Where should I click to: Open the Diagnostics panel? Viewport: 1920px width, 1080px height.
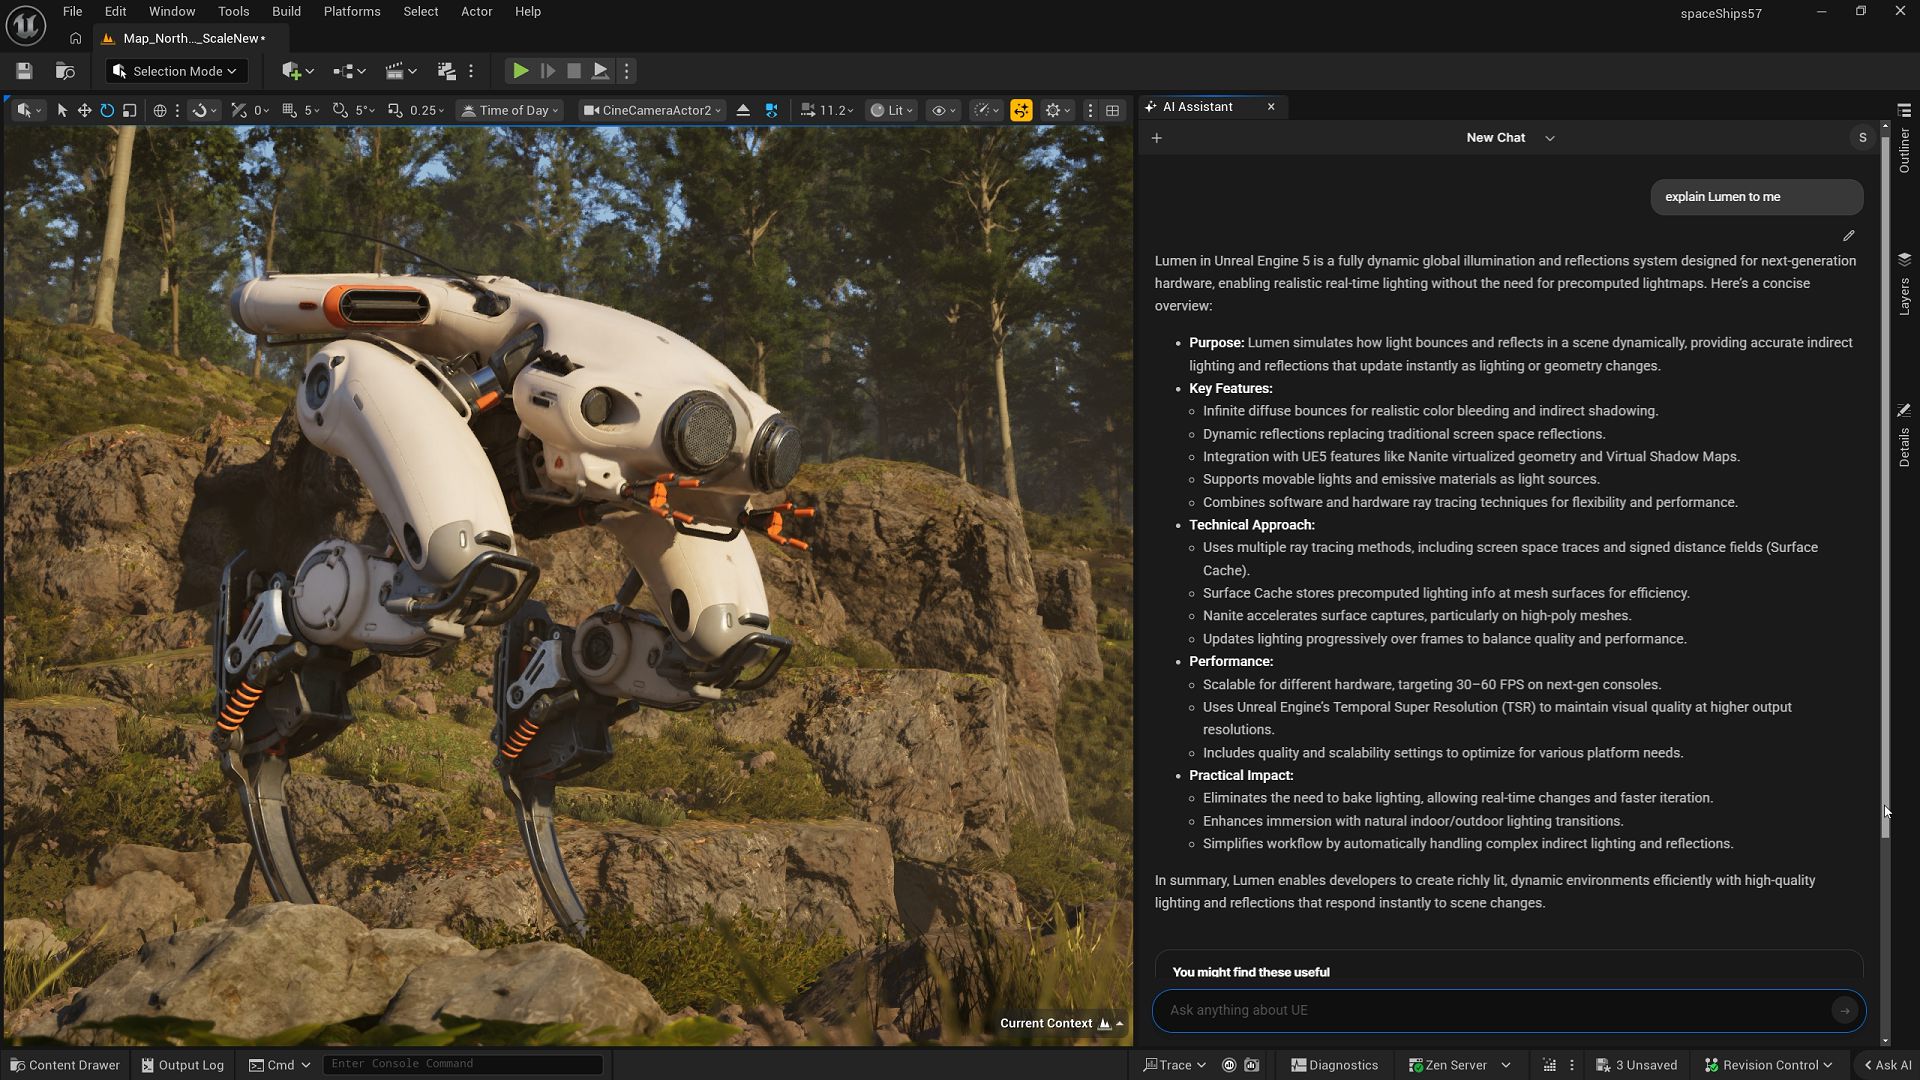pos(1334,1064)
